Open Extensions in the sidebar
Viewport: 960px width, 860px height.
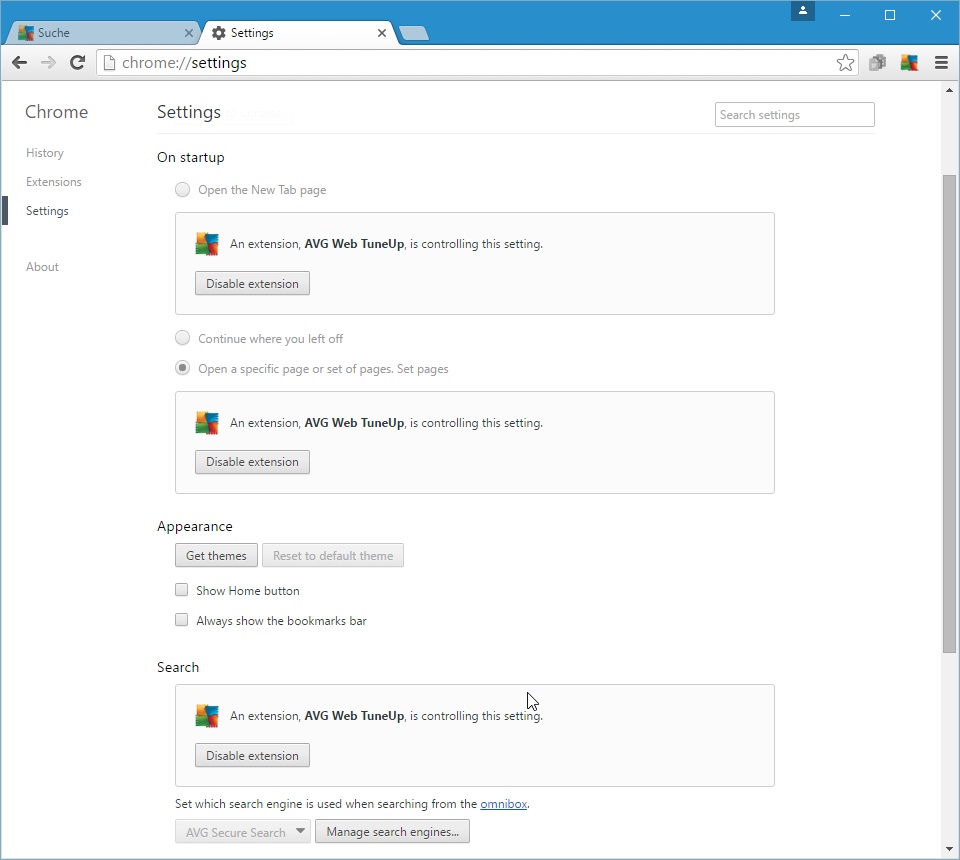point(53,182)
